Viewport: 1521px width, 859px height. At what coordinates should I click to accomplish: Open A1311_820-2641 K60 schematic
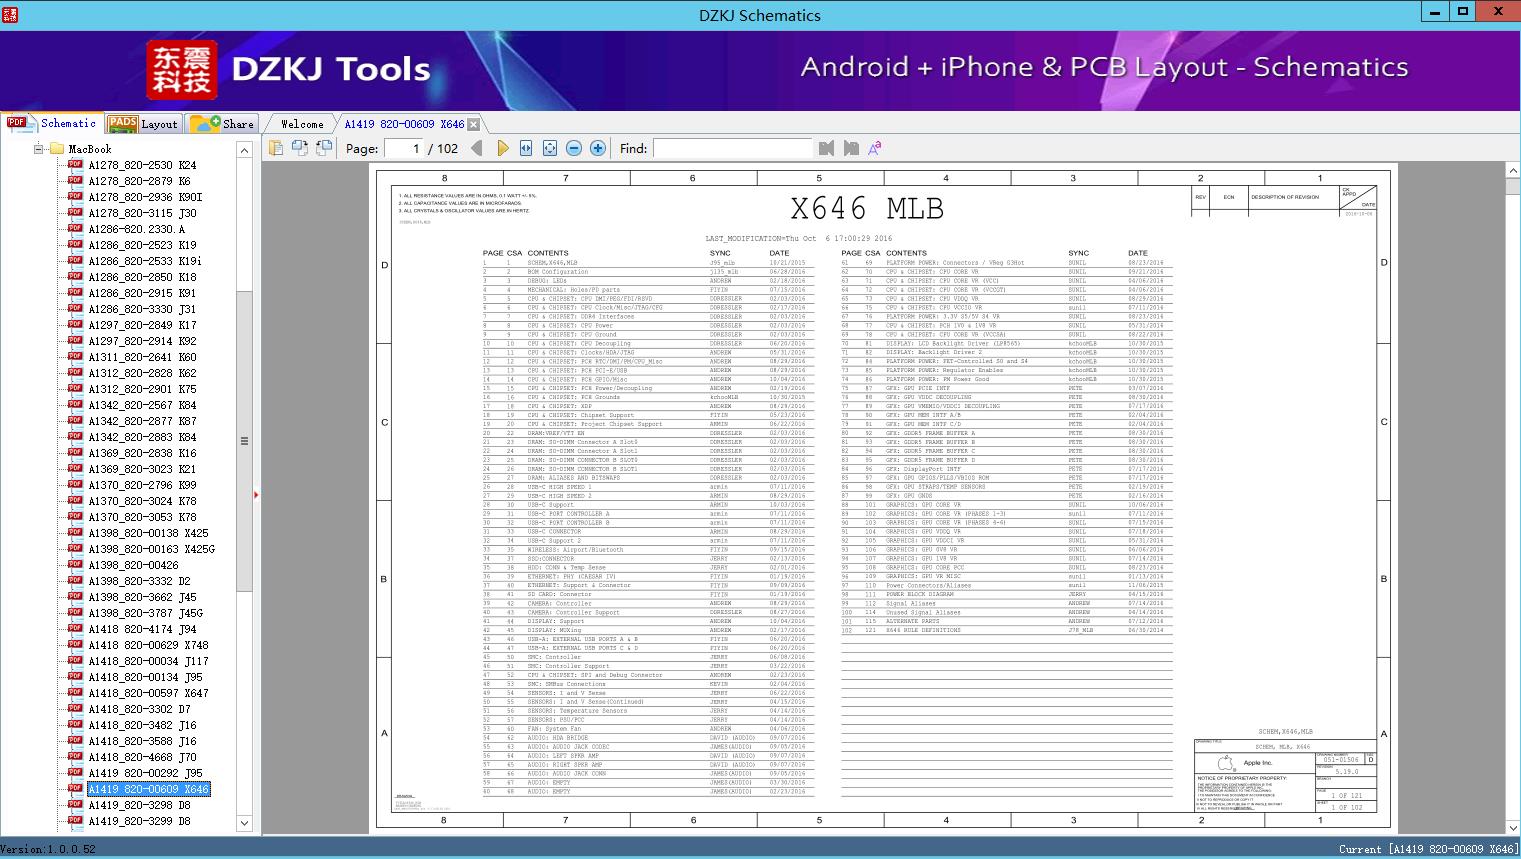click(142, 357)
